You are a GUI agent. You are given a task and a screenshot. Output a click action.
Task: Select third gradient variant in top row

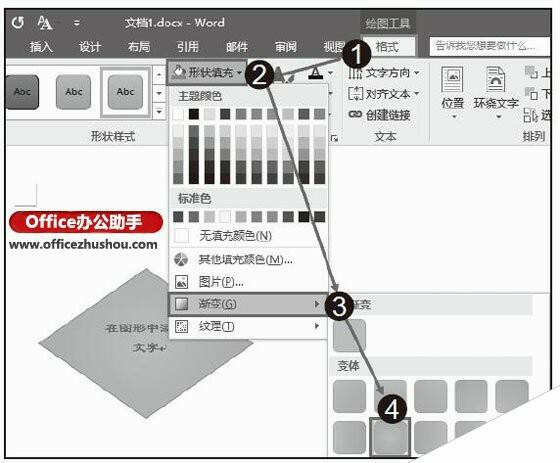[x=430, y=397]
